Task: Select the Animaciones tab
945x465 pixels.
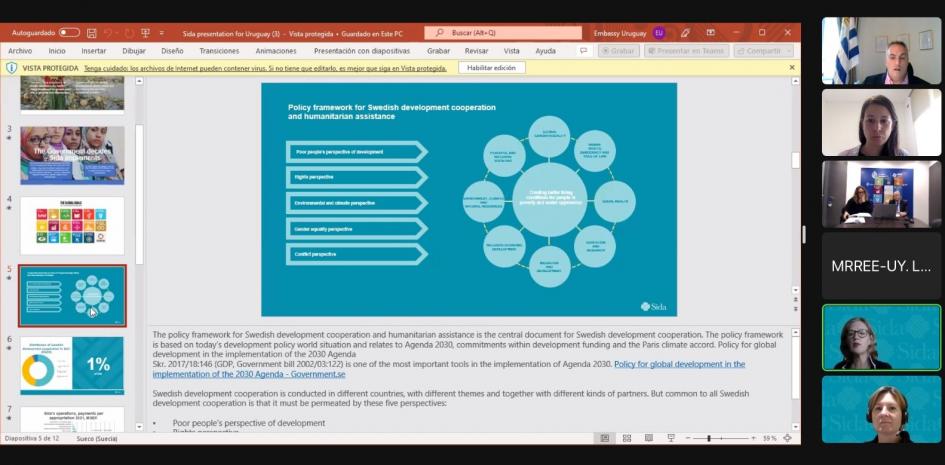Action: 276,51
